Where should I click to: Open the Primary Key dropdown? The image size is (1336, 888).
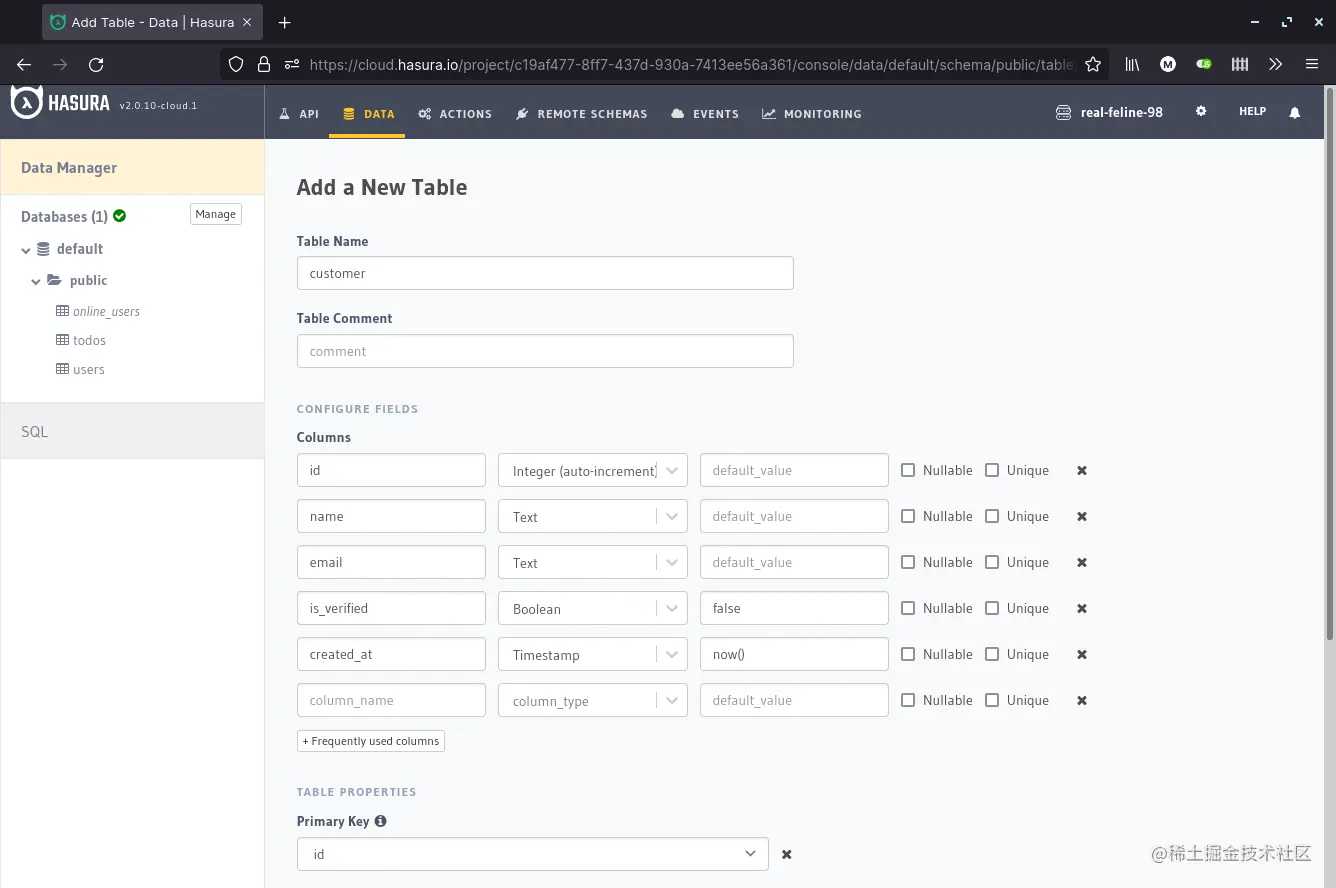pos(750,854)
